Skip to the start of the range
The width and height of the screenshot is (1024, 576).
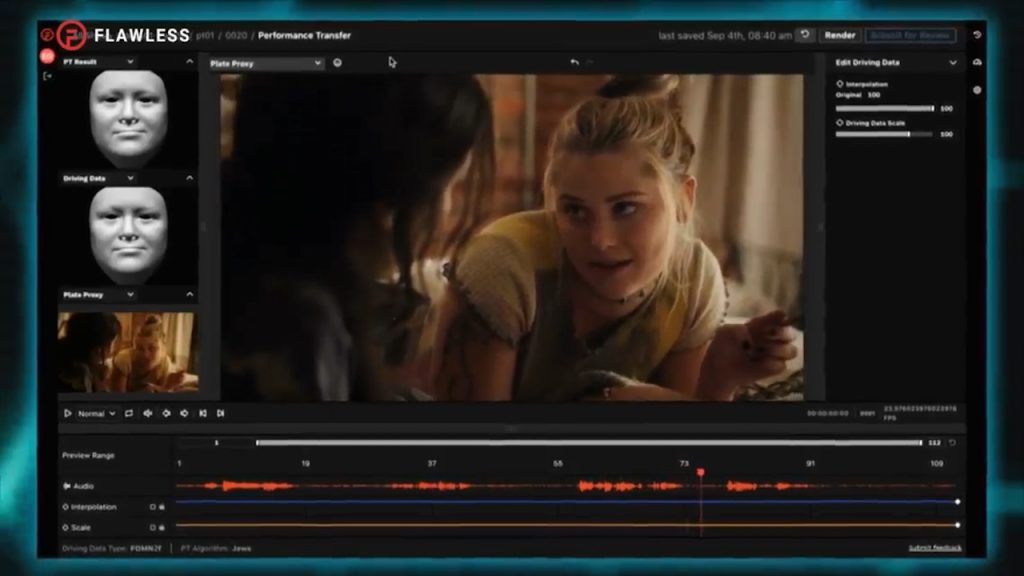click(202, 413)
